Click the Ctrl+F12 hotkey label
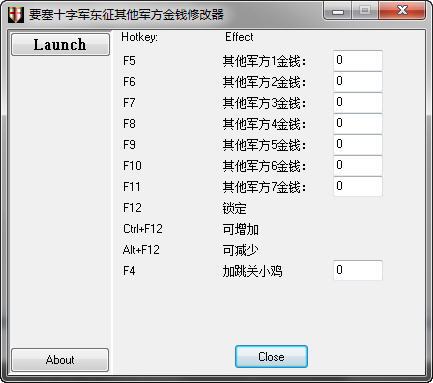 [143, 229]
